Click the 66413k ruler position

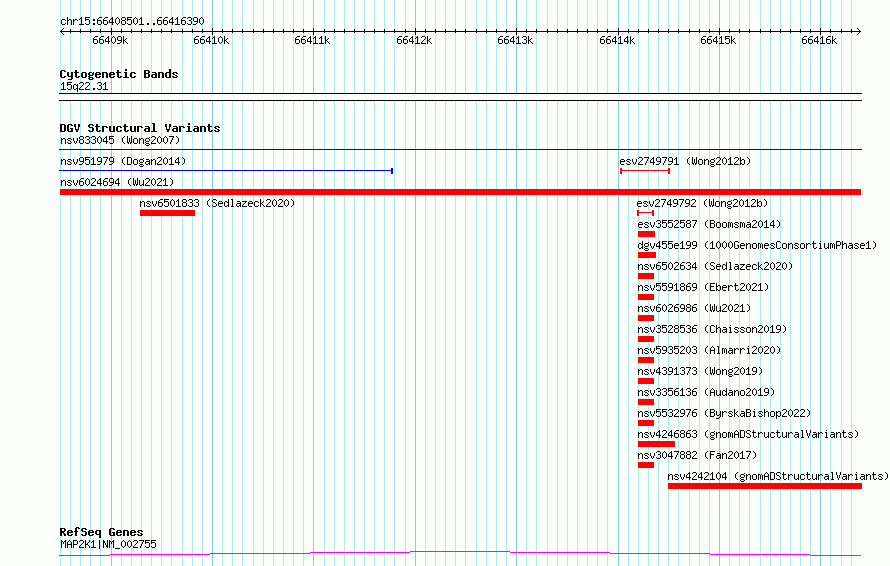pos(515,41)
